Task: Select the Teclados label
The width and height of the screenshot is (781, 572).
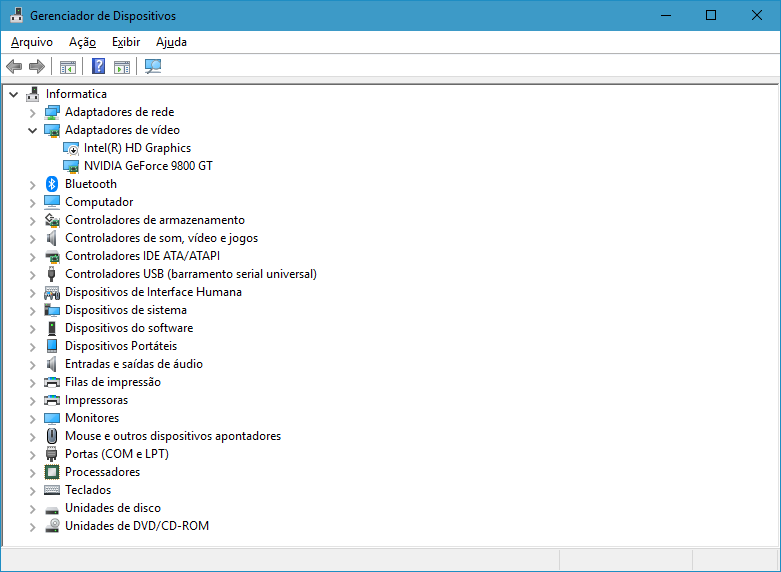Action: (88, 490)
